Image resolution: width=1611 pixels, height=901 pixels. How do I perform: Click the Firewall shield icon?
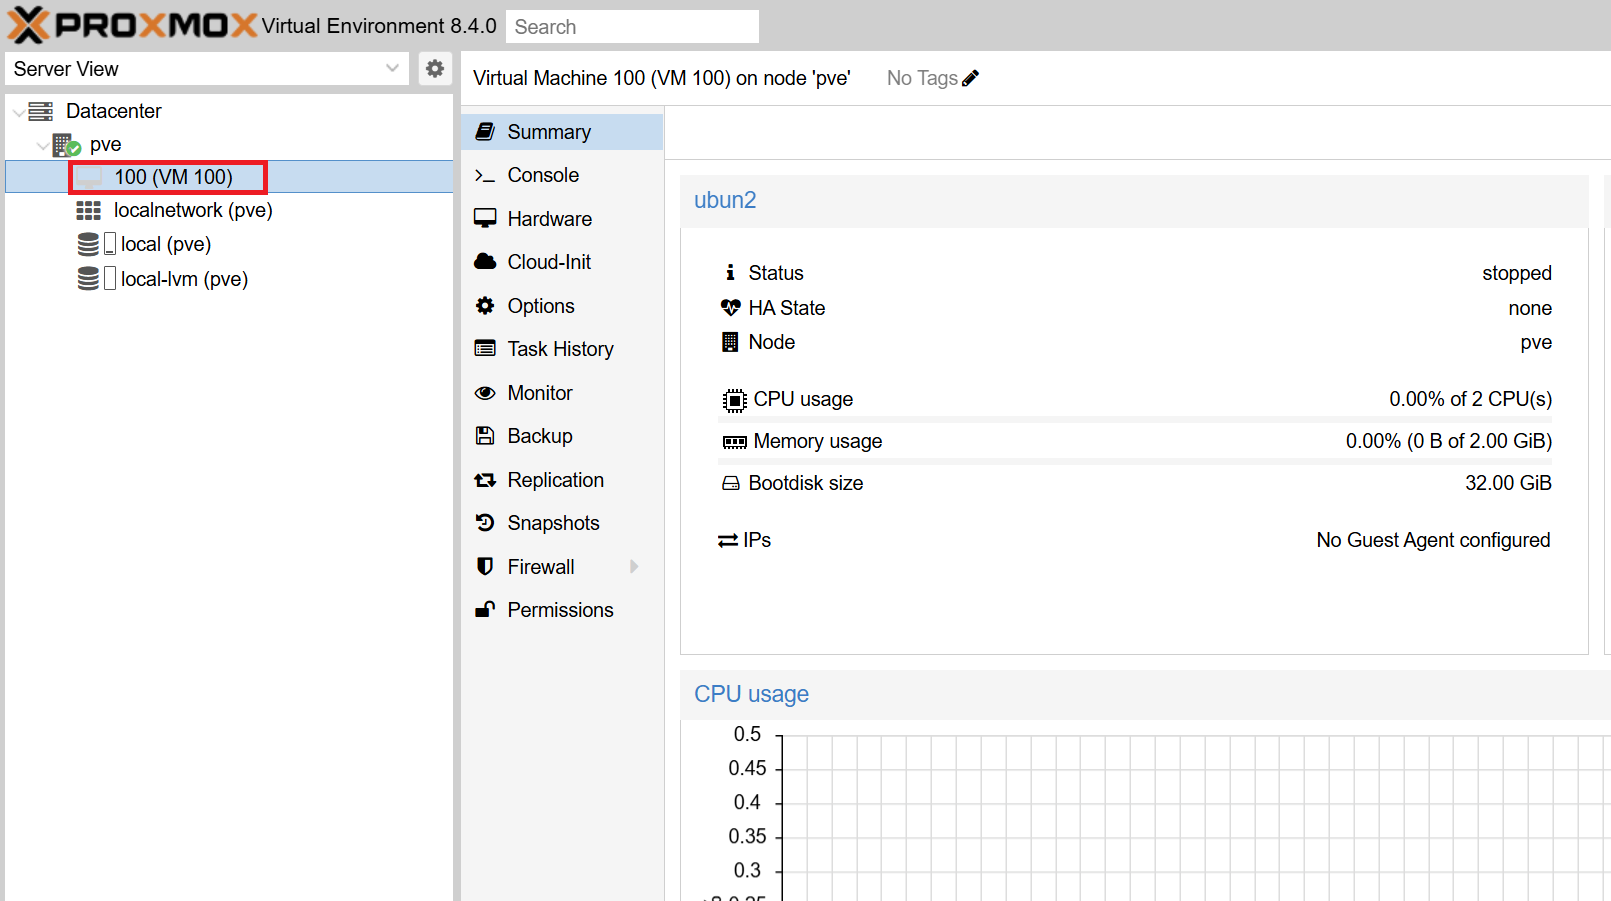point(485,567)
